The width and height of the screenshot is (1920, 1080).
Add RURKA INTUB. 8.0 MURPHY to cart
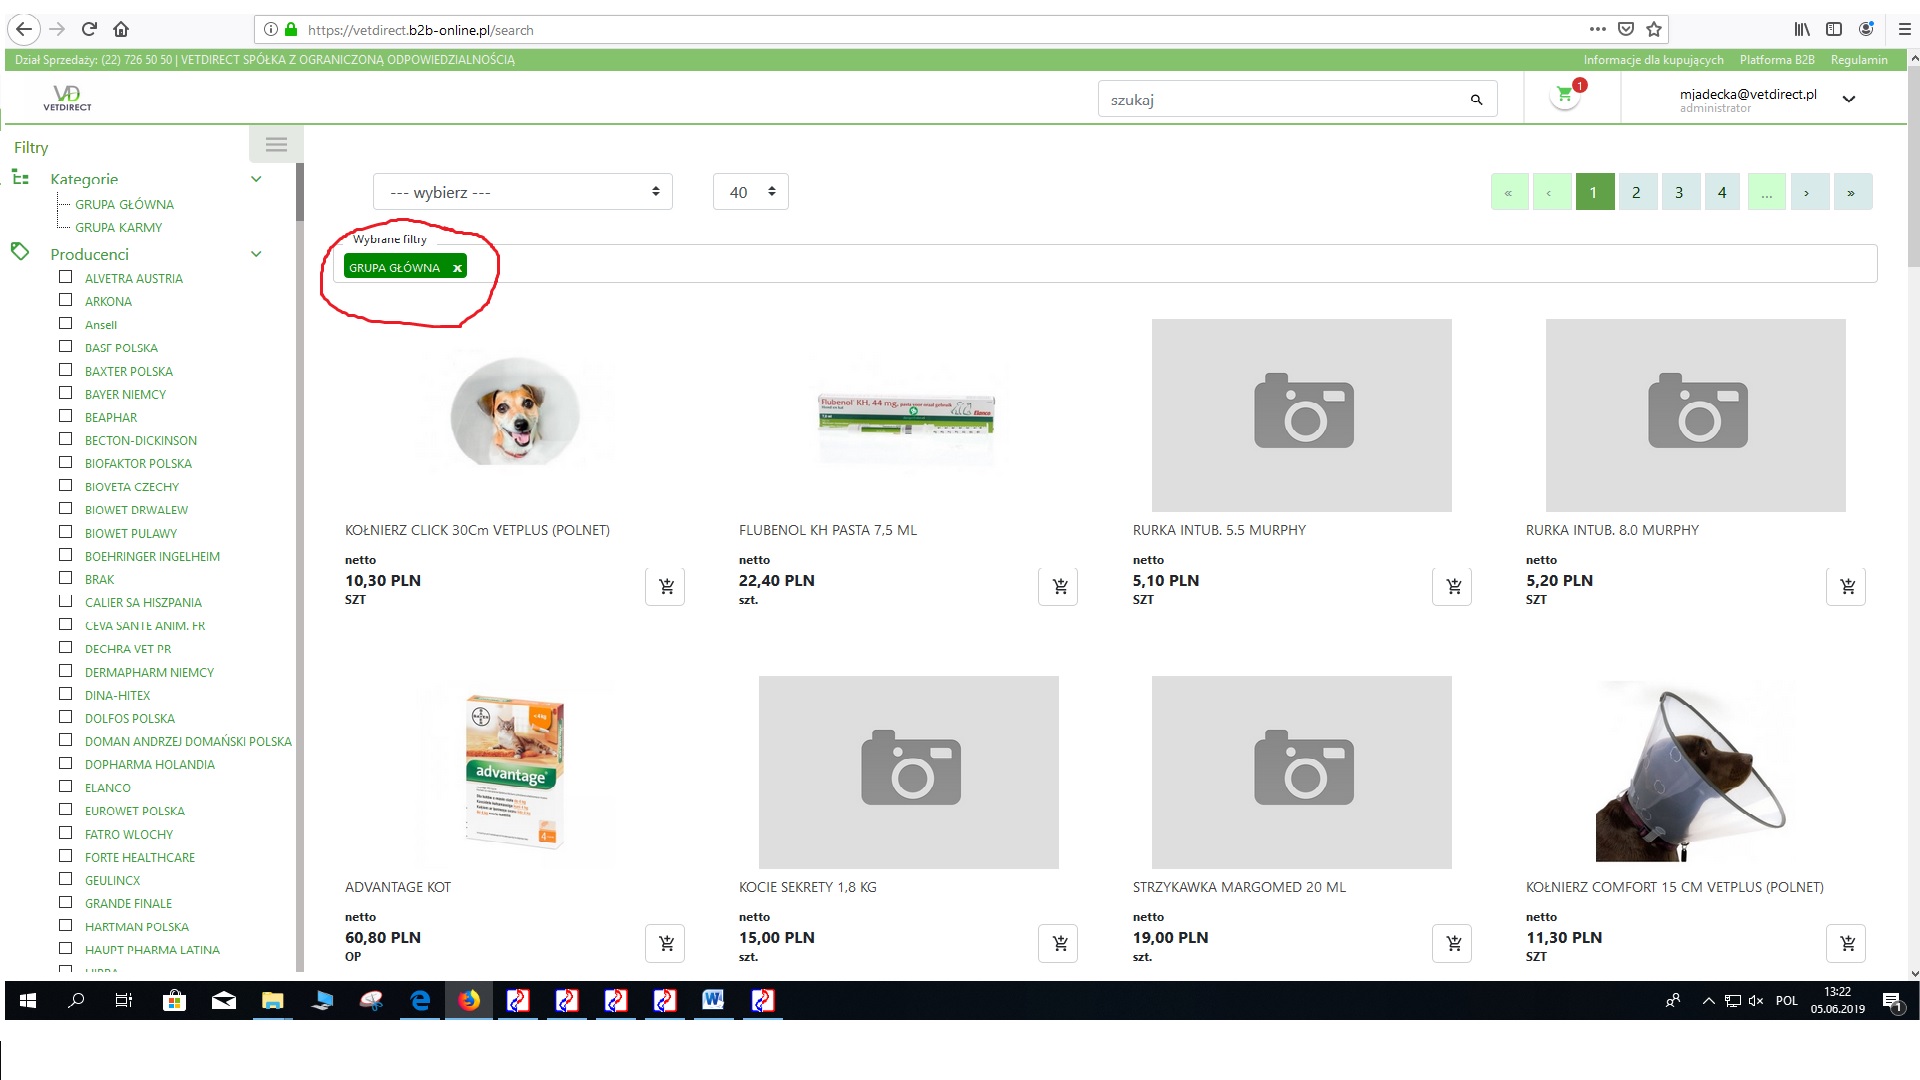click(1846, 587)
